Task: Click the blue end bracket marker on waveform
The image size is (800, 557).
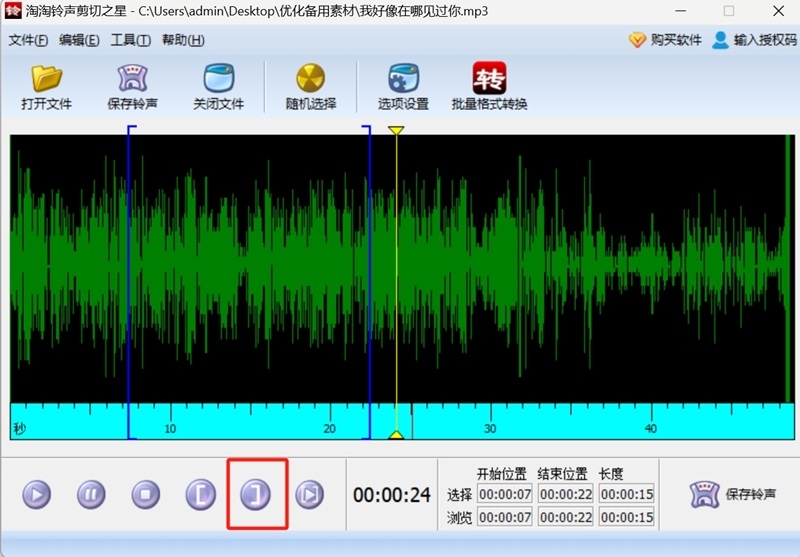Action: (368, 282)
